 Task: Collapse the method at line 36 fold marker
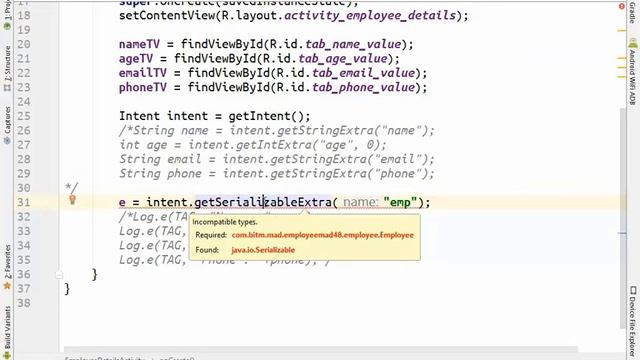[x=59, y=275]
